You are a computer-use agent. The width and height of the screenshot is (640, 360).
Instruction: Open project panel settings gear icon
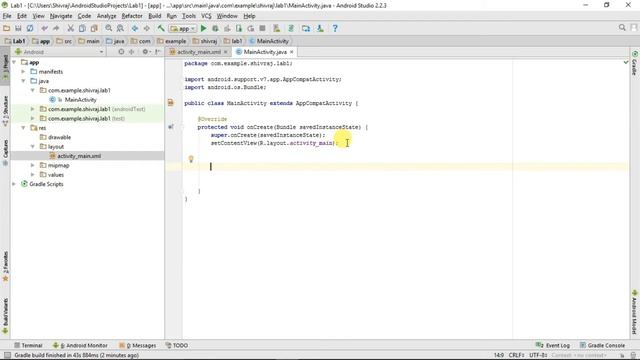point(145,52)
